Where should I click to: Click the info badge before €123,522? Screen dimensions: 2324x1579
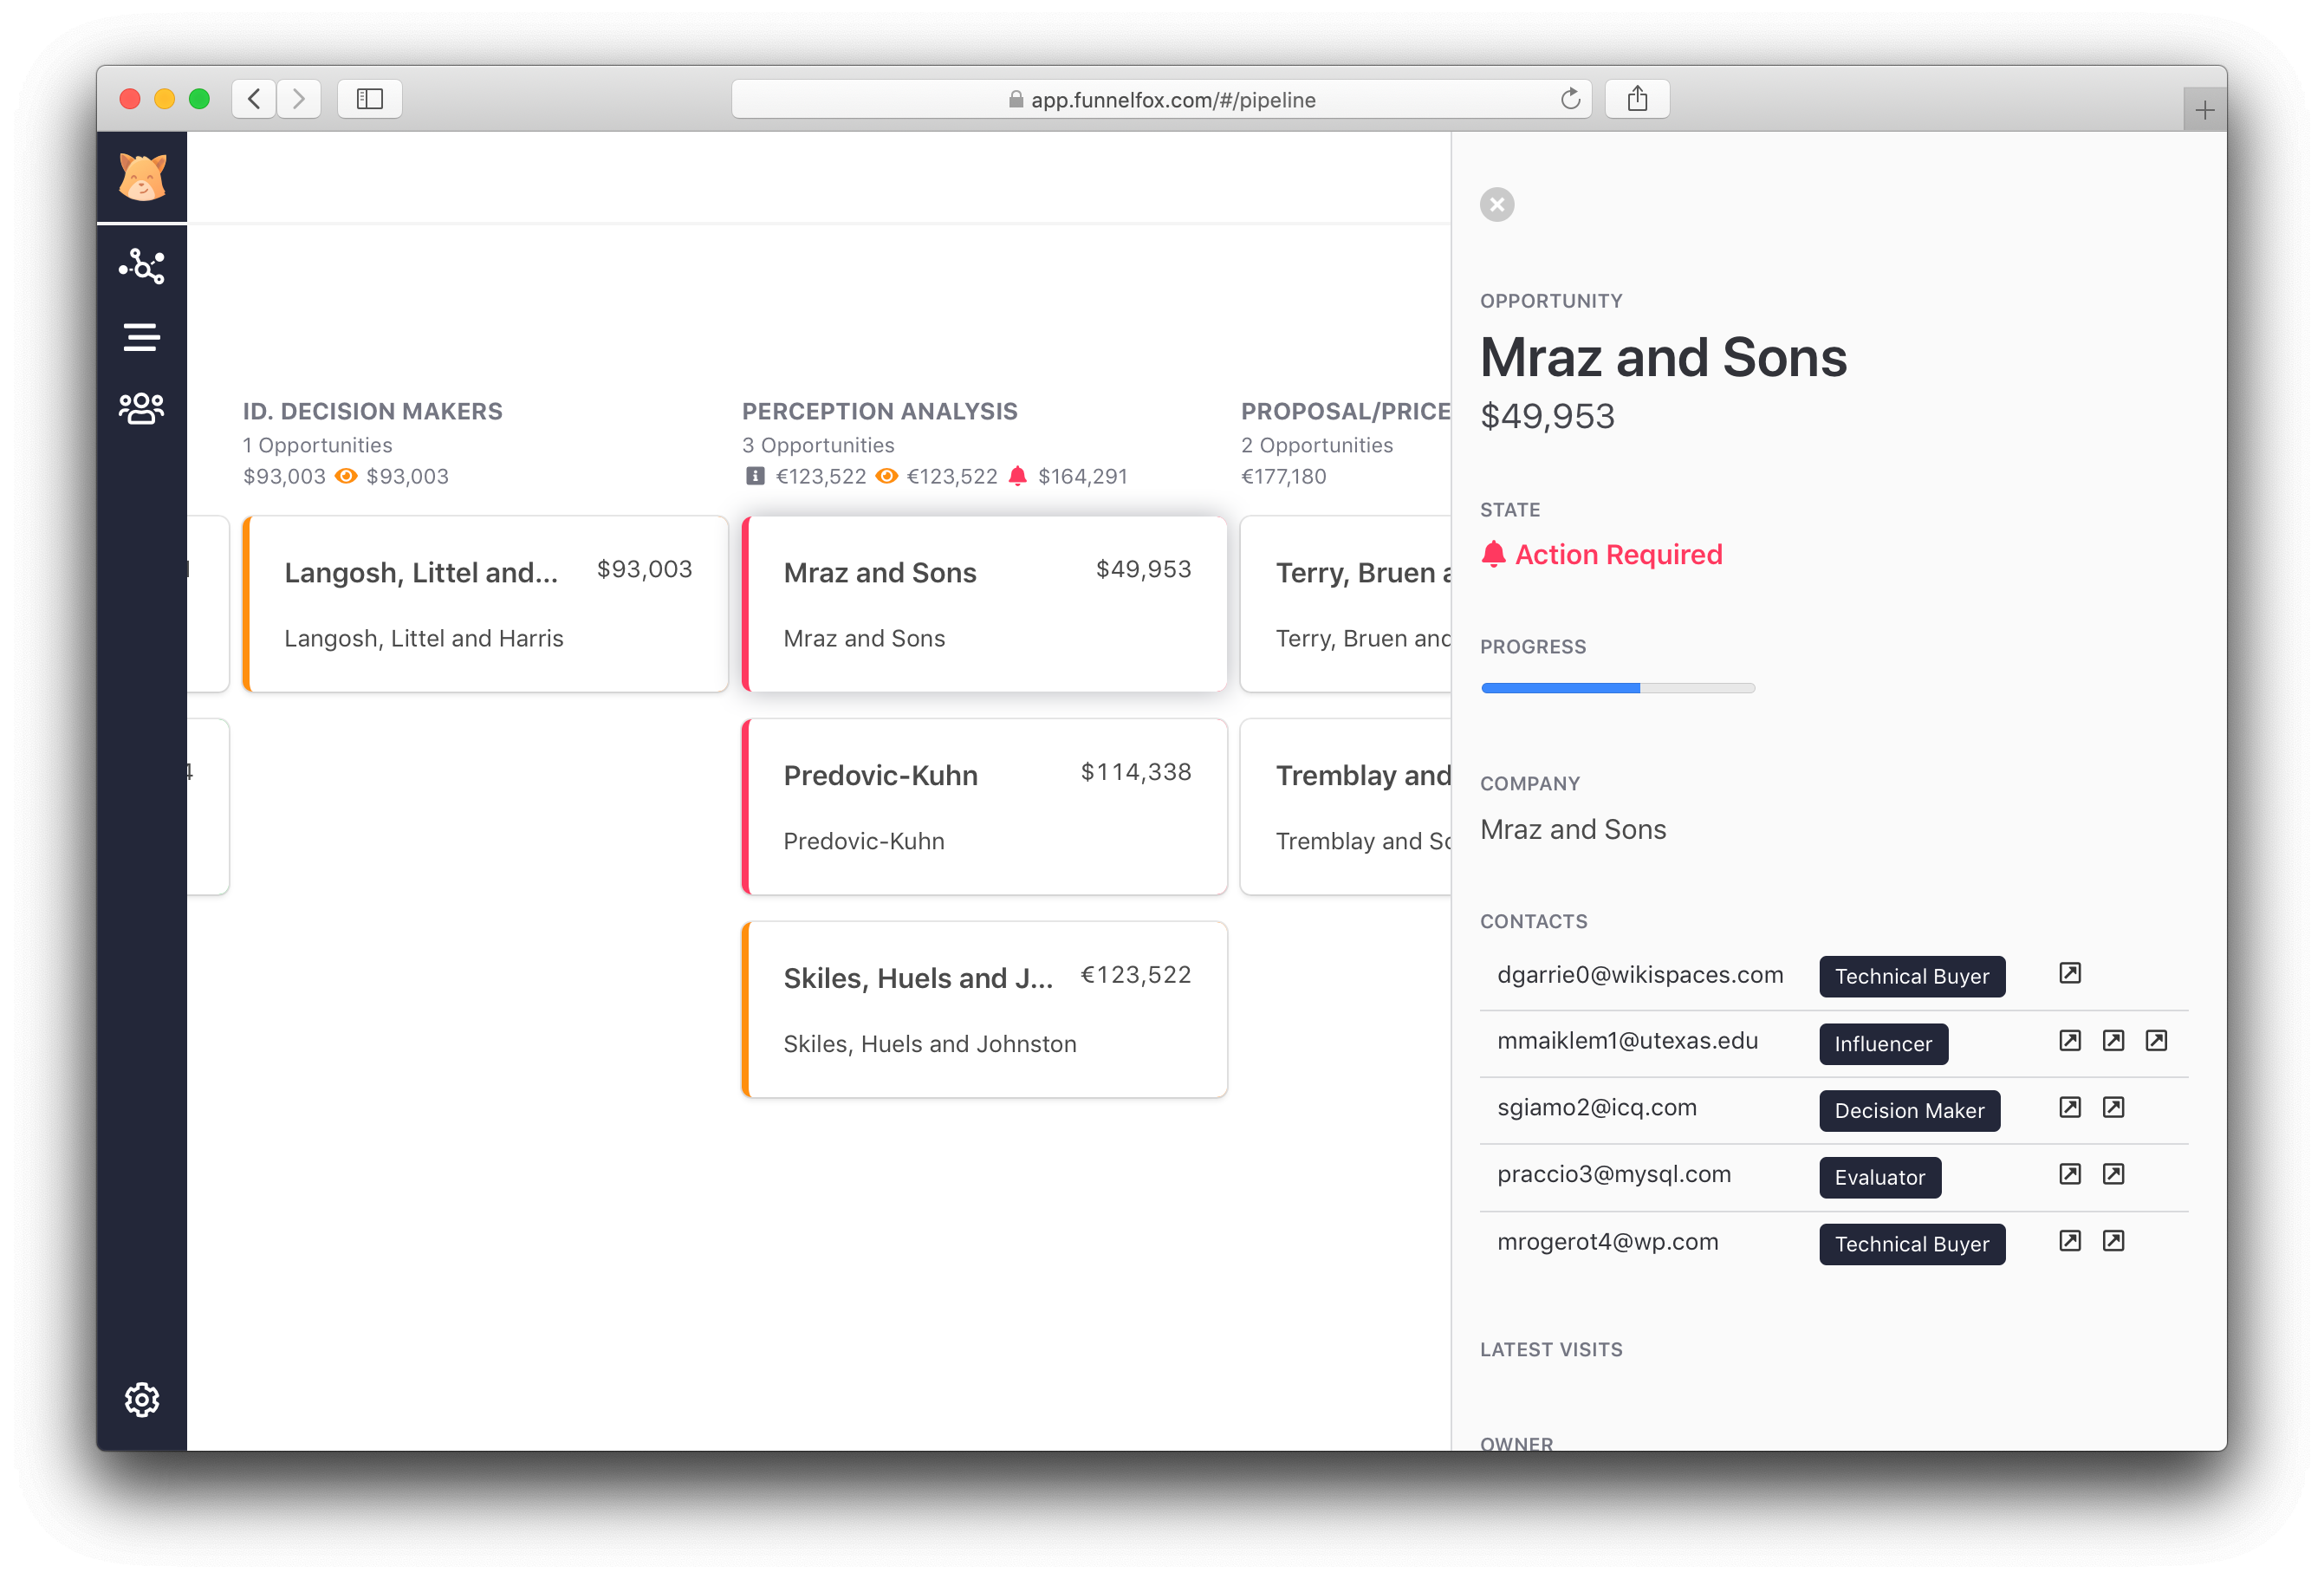(x=752, y=476)
